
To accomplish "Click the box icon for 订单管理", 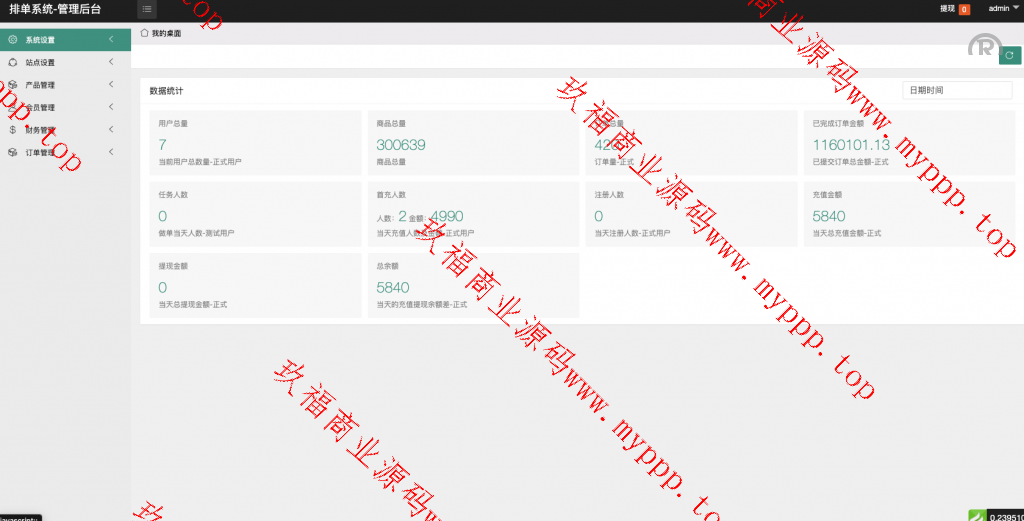I will [x=12, y=152].
